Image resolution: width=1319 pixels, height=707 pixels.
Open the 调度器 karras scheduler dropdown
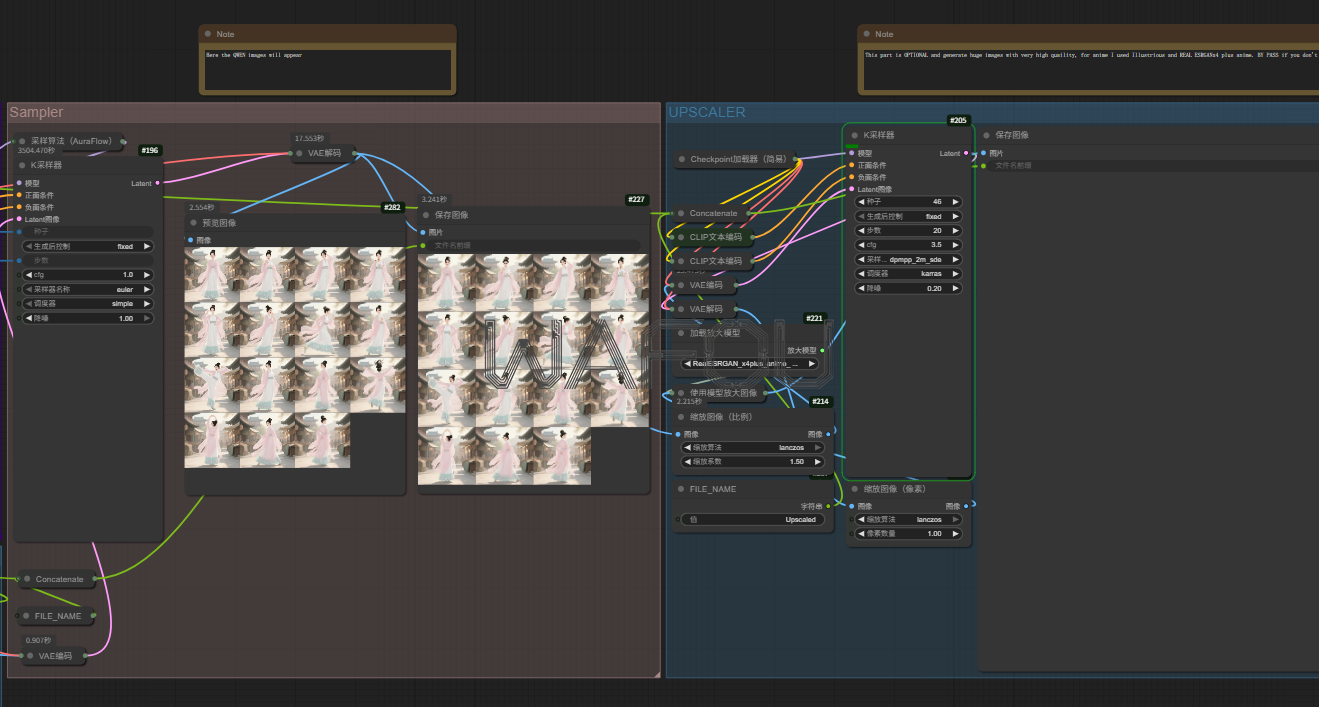pyautogui.click(x=908, y=273)
